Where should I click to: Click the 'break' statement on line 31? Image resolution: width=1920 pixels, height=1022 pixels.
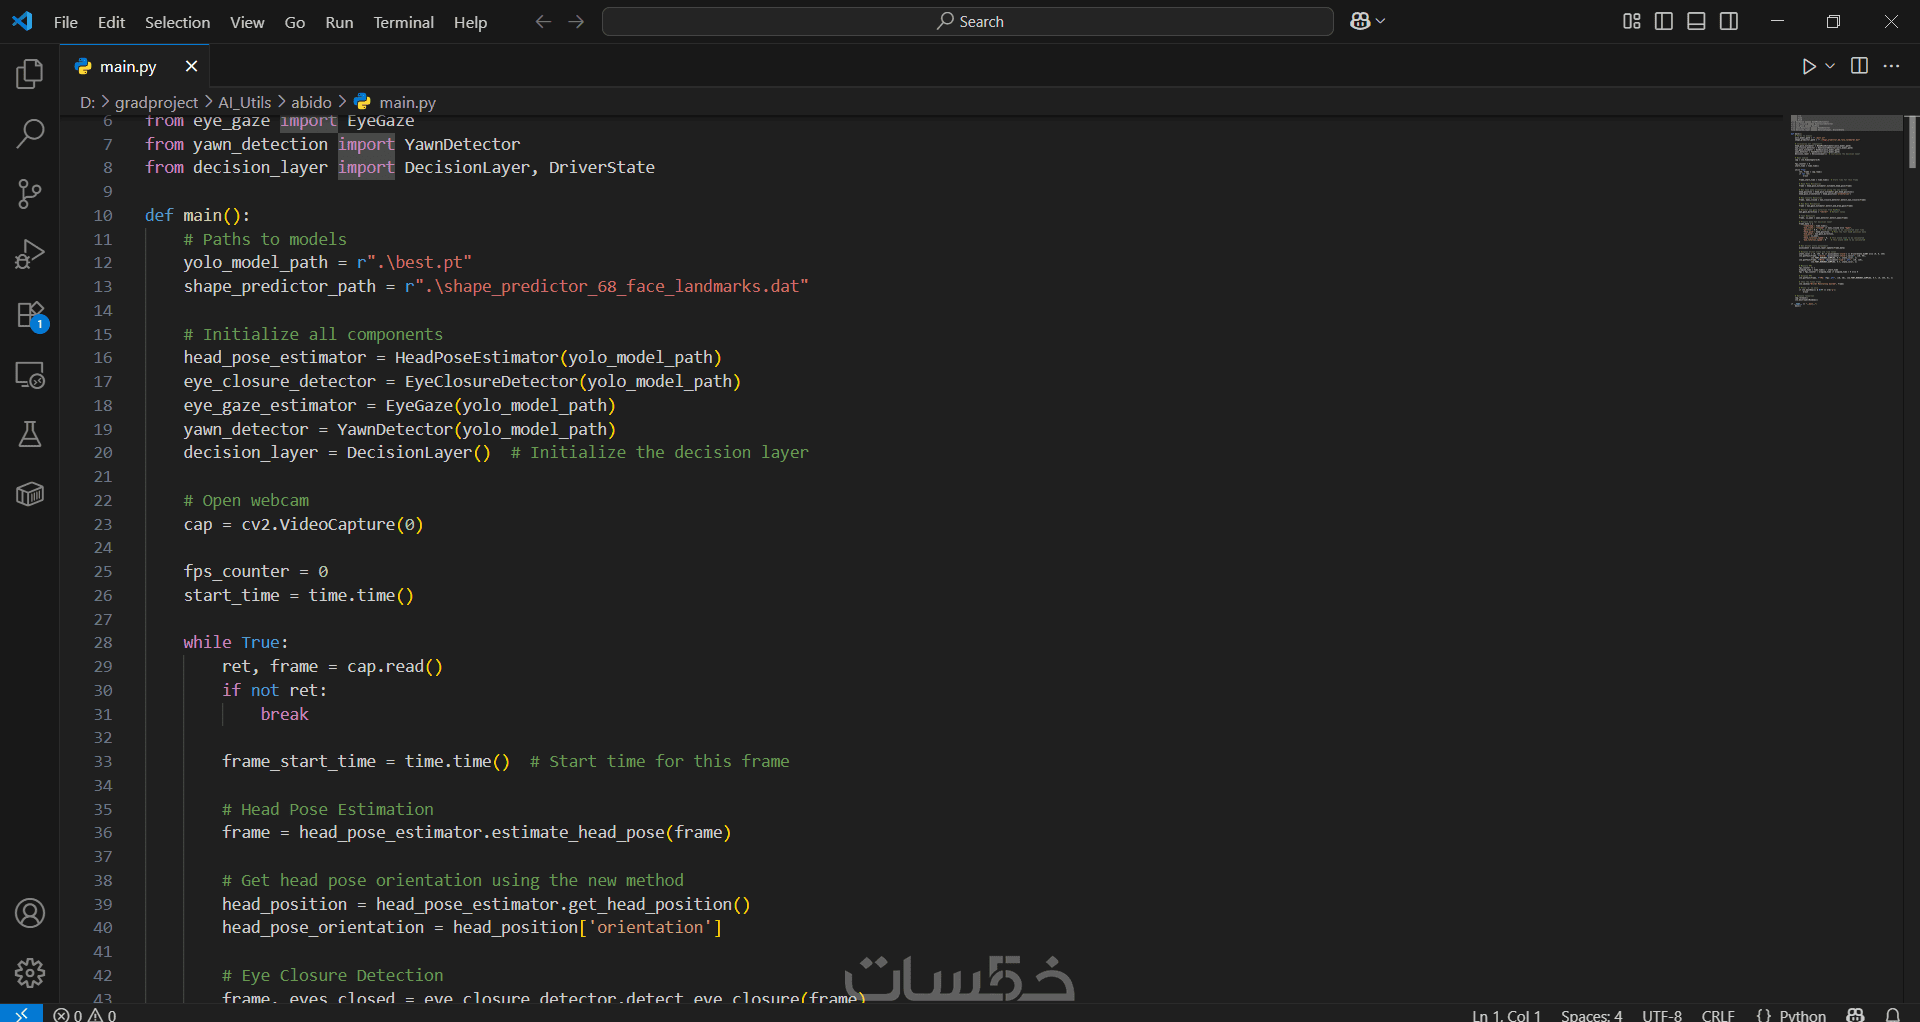click(x=285, y=714)
